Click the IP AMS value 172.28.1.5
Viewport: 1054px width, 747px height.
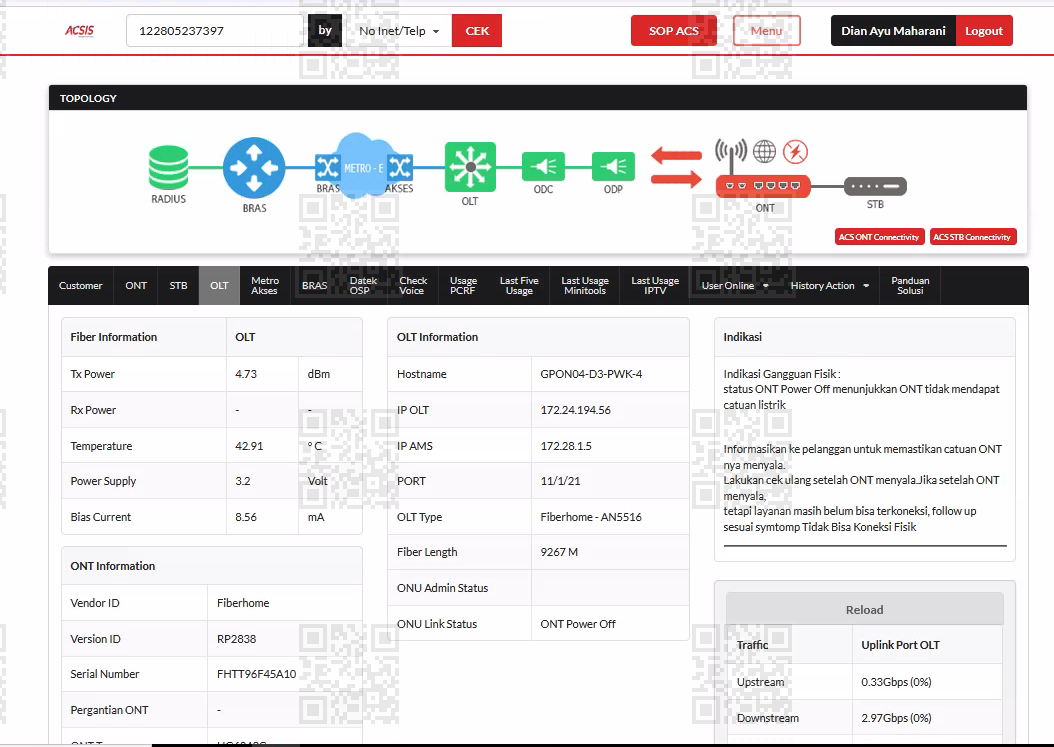tap(566, 446)
